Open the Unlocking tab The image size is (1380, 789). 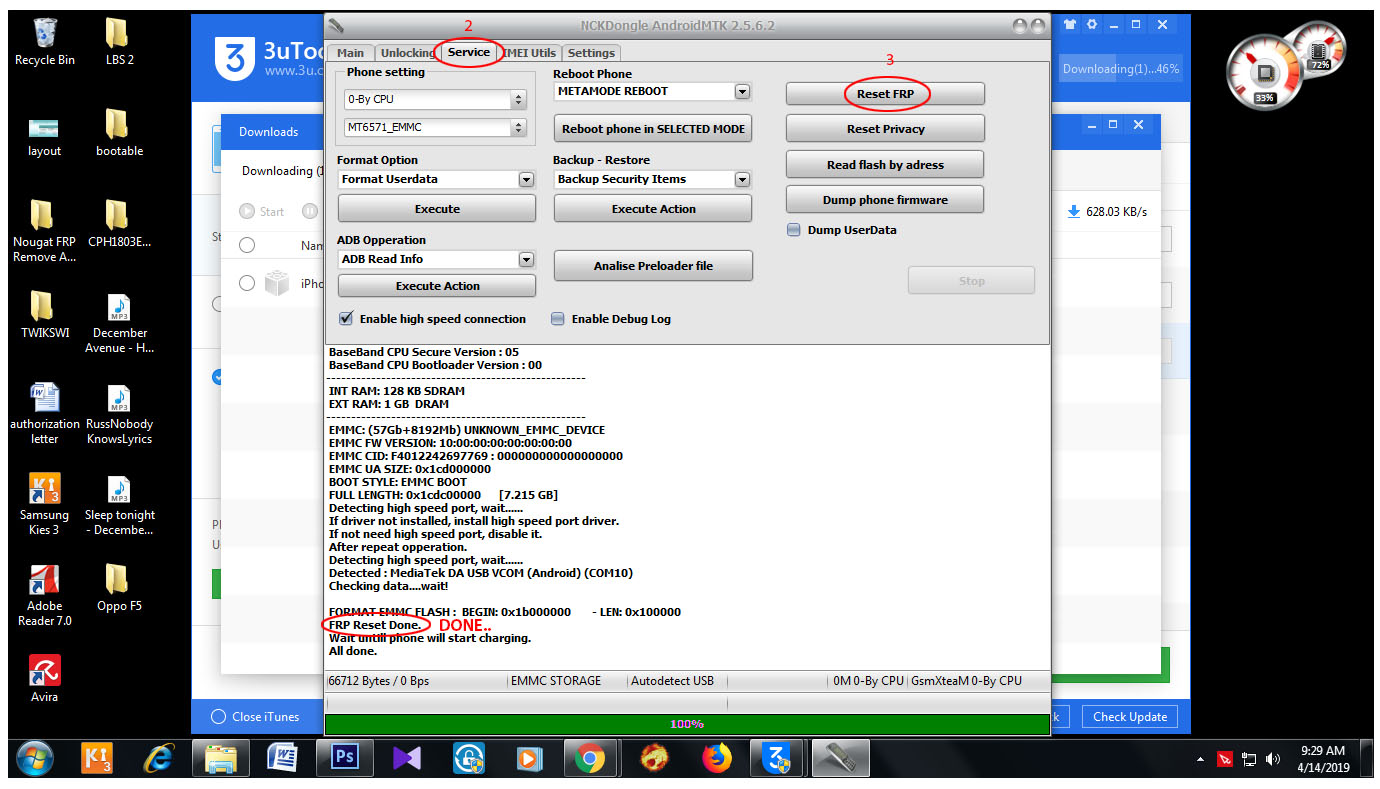(408, 53)
